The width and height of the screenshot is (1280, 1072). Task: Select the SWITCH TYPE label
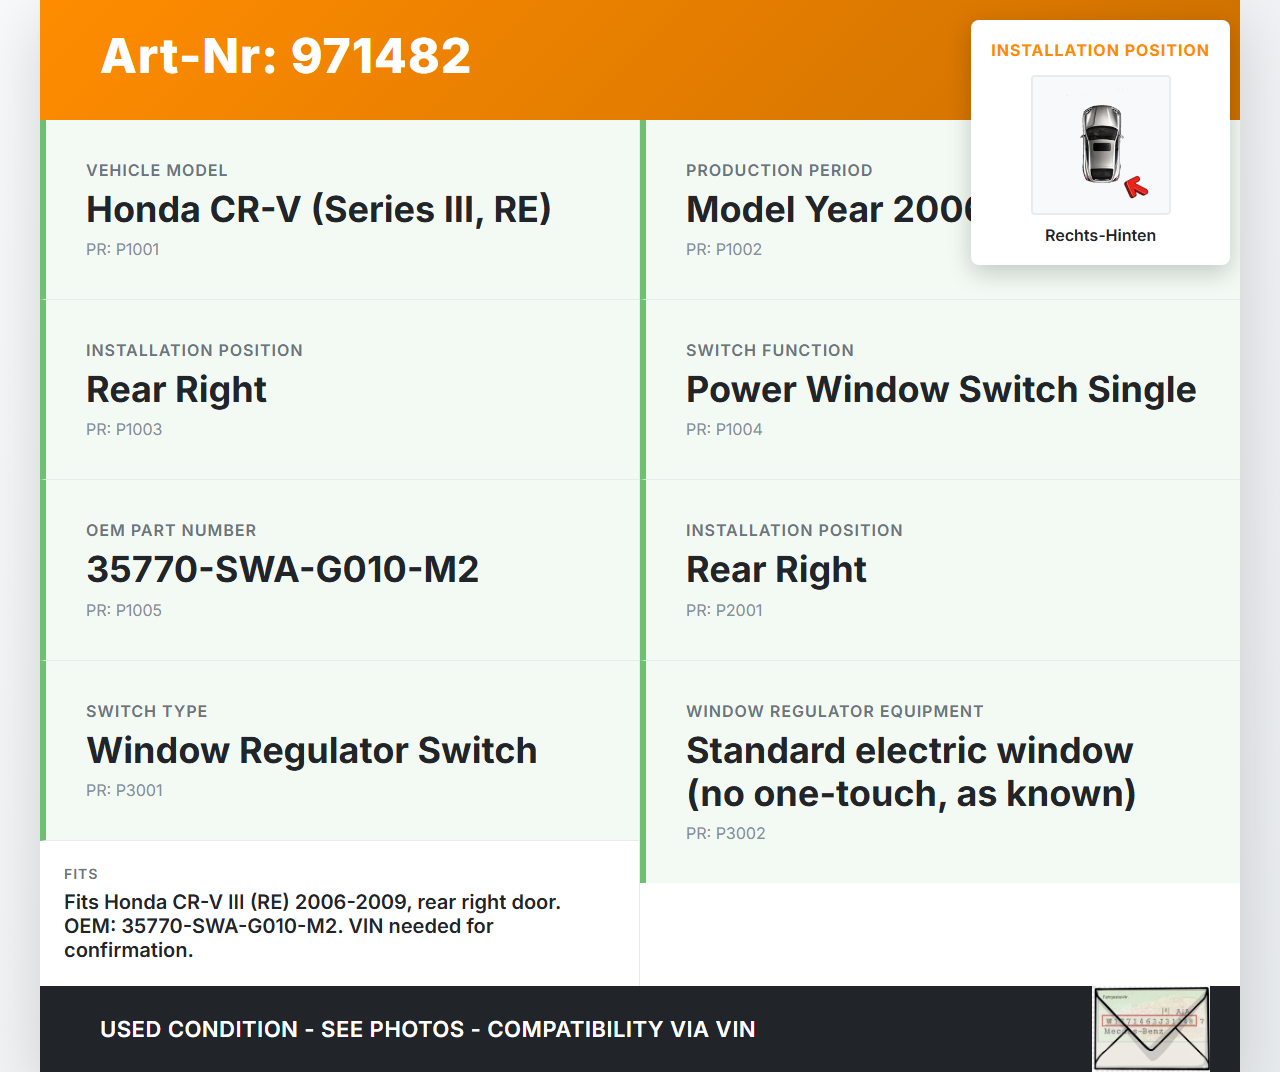click(147, 711)
